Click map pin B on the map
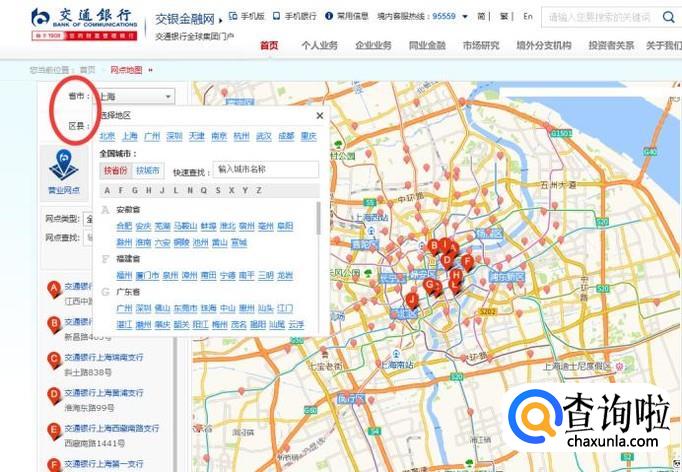The image size is (682, 472). [x=433, y=247]
